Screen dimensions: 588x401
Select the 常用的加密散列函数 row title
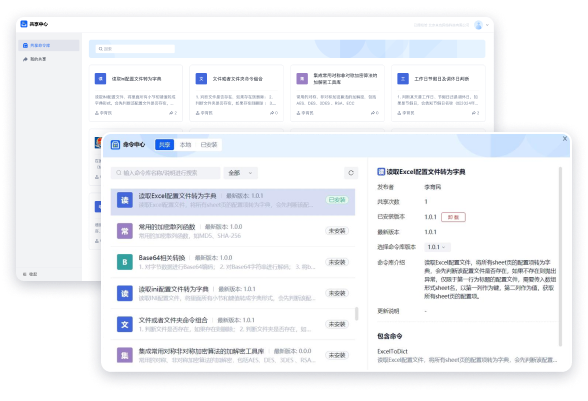pyautogui.click(x=167, y=227)
